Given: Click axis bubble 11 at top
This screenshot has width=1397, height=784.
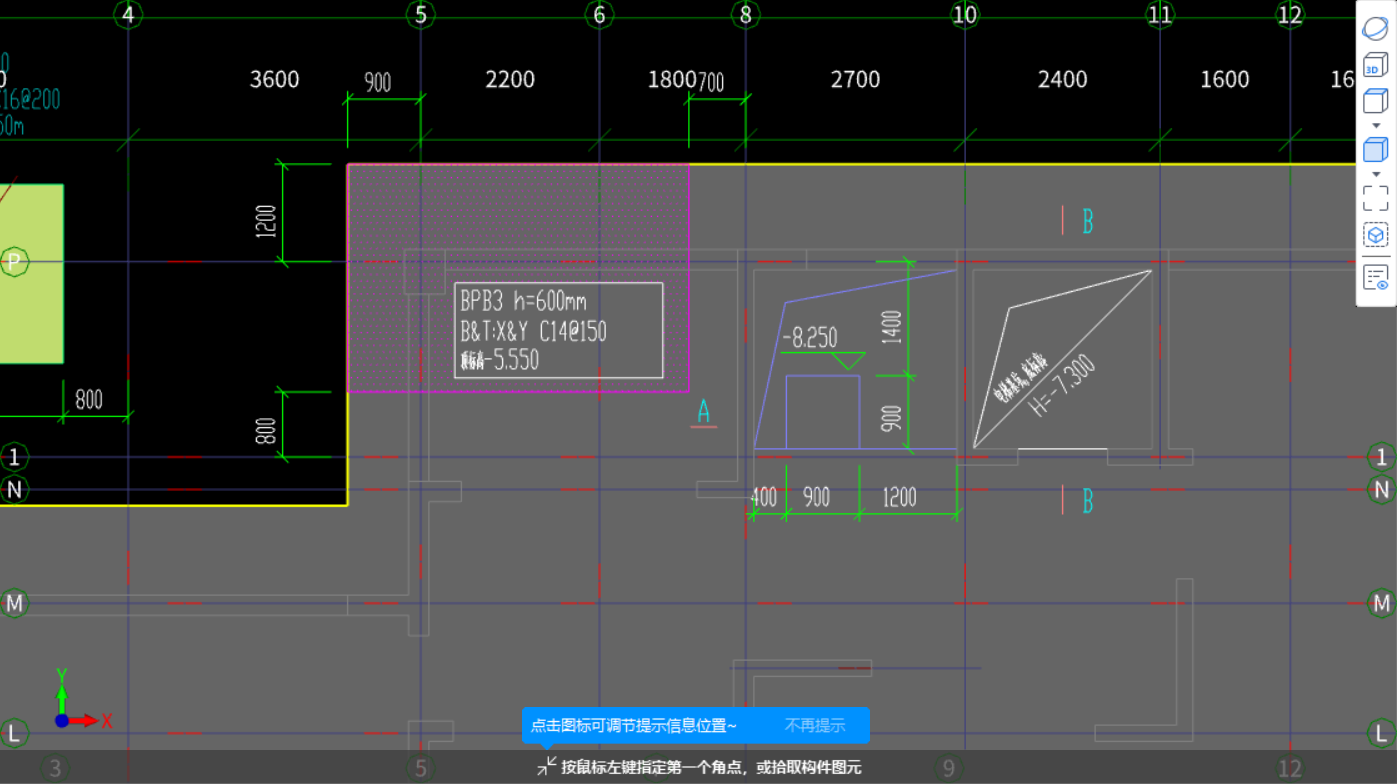Looking at the screenshot, I should tap(1160, 14).
